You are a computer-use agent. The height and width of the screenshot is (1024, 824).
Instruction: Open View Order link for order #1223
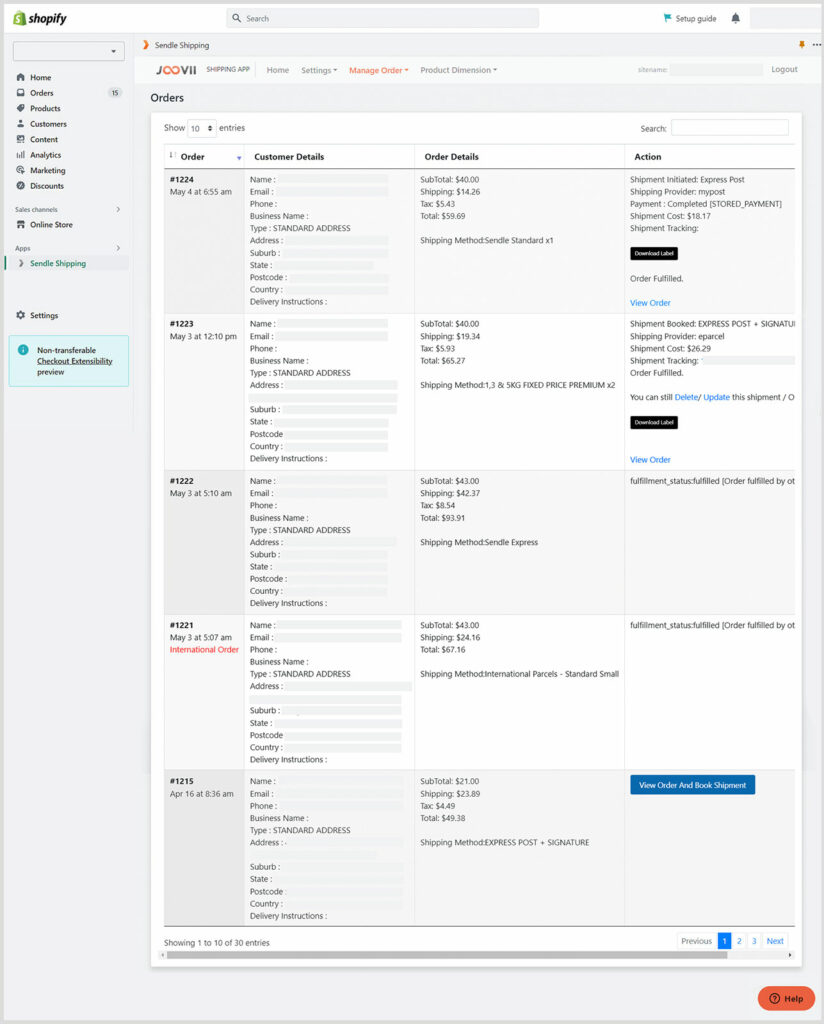(650, 460)
